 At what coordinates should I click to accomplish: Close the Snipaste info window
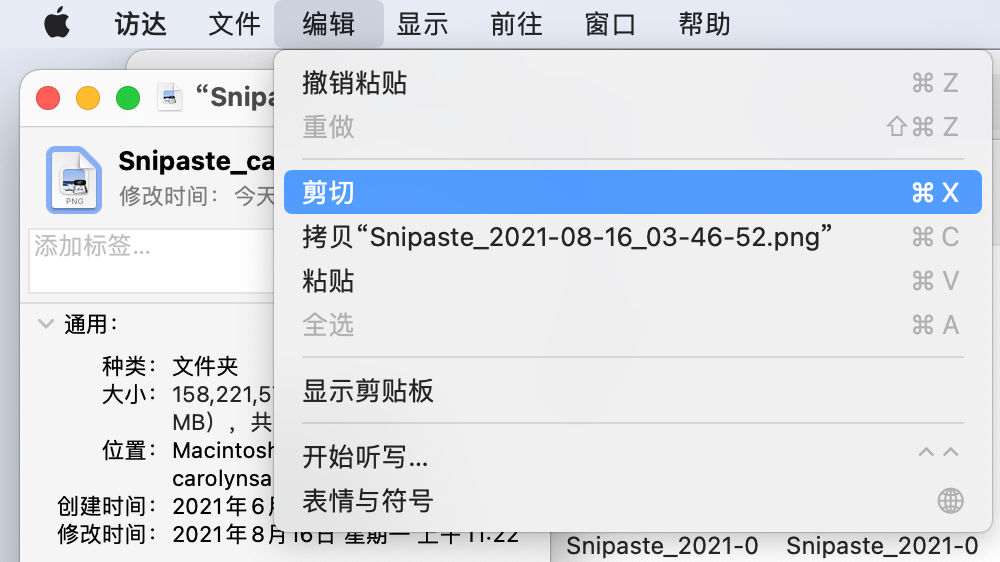click(48, 98)
